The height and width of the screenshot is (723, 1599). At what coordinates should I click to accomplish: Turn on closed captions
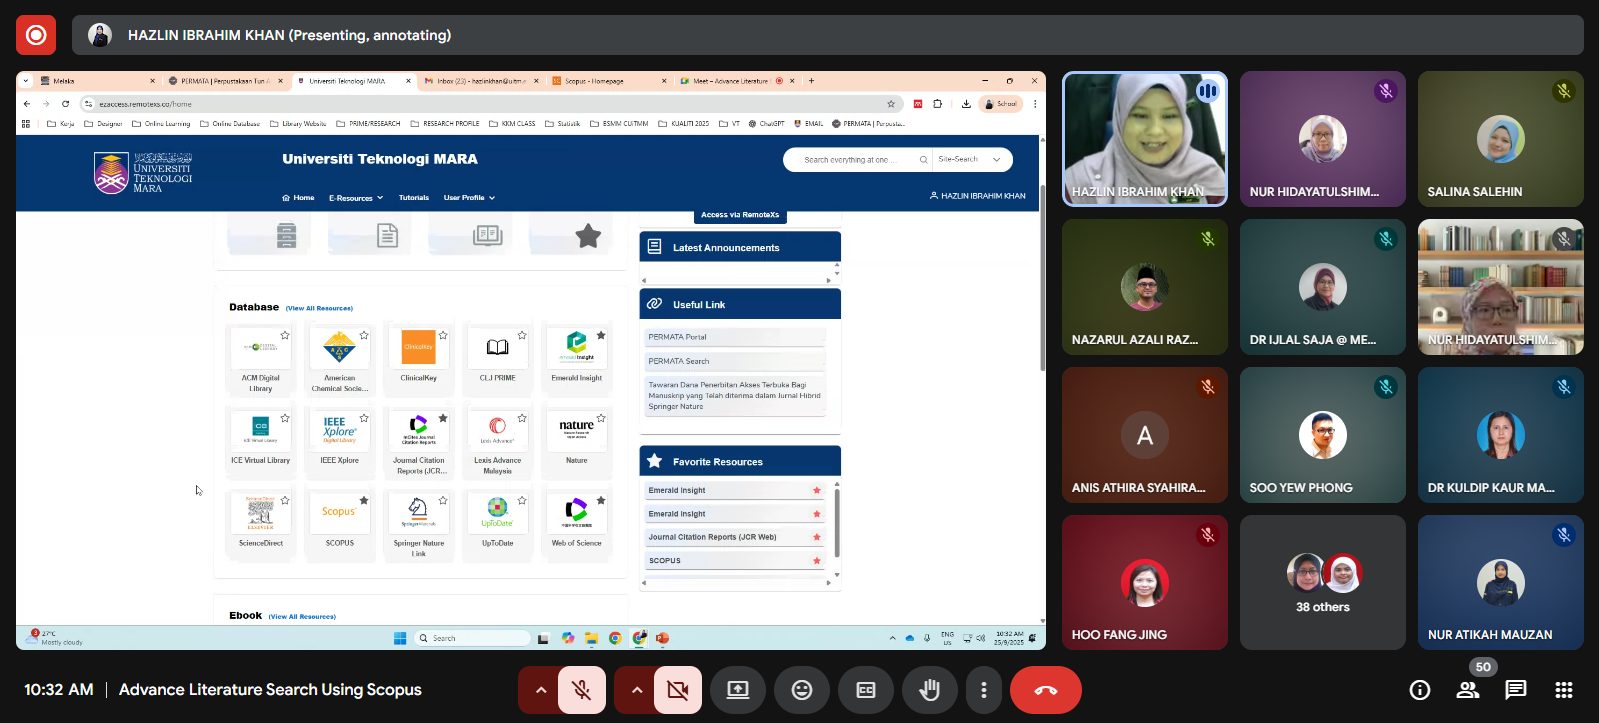point(866,690)
